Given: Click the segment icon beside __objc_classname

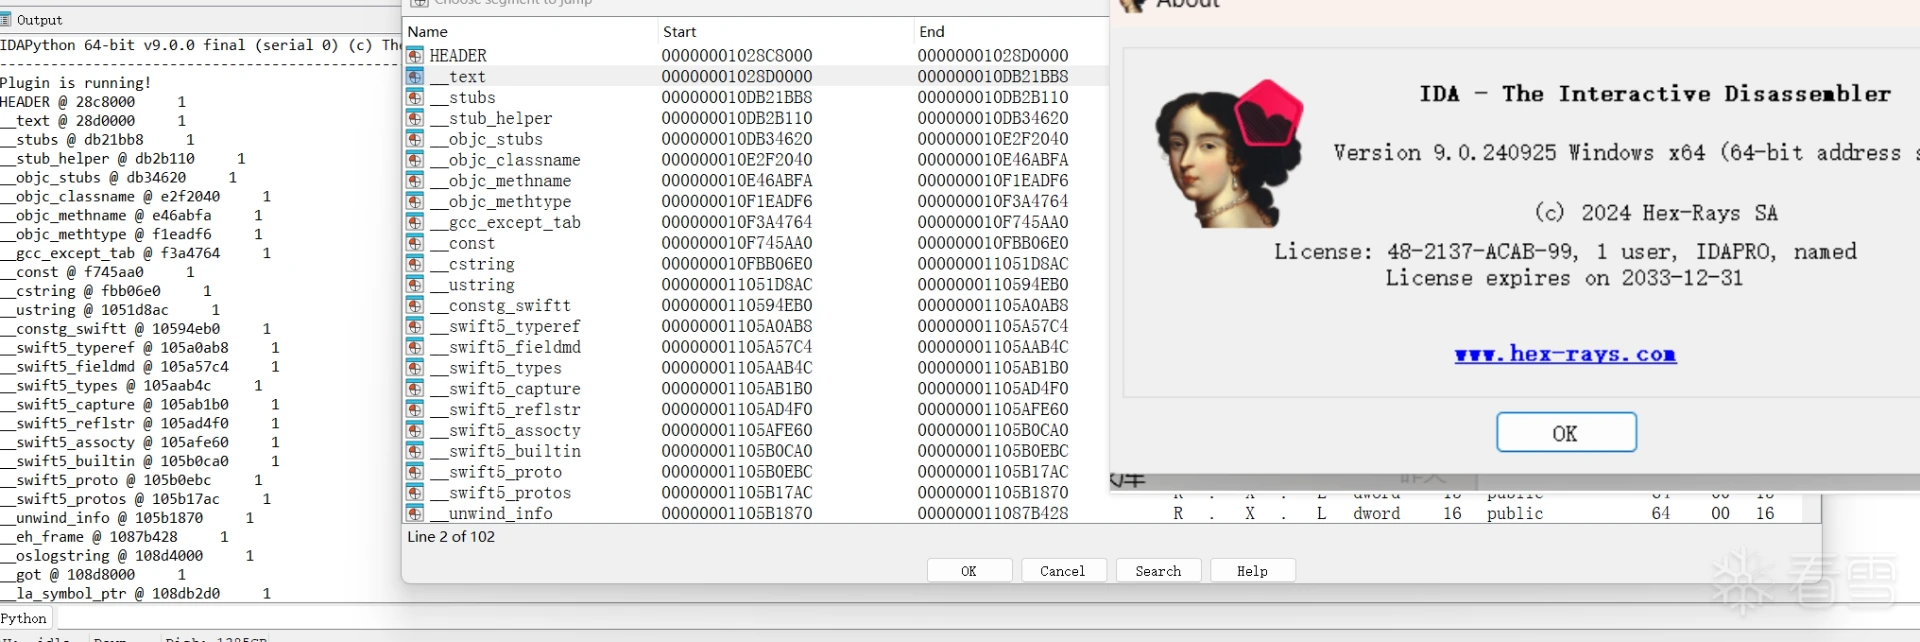Looking at the screenshot, I should [414, 160].
